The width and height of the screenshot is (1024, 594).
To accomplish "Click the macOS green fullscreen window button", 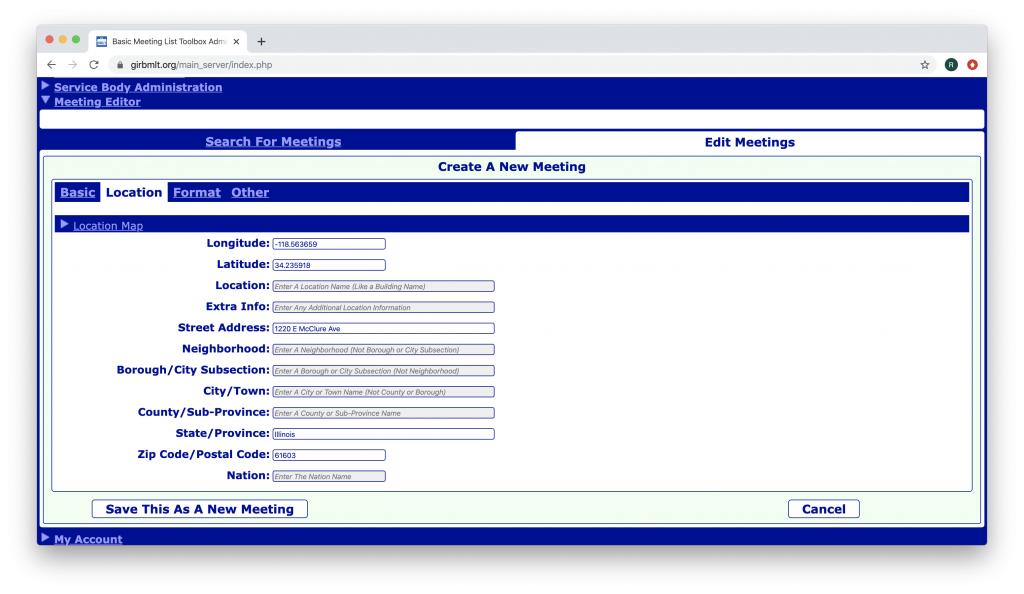I will click(76, 40).
